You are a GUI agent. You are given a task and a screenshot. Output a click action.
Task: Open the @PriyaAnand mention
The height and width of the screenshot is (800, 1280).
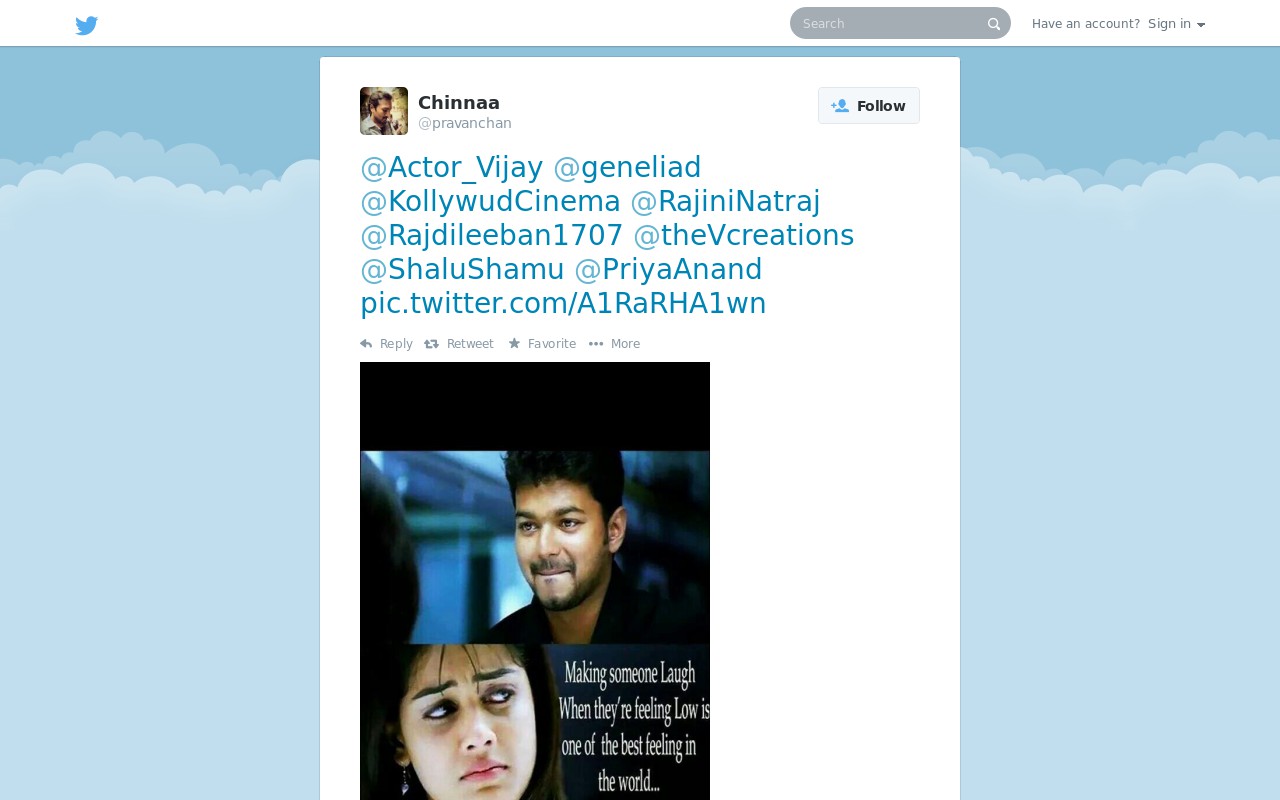(x=668, y=269)
